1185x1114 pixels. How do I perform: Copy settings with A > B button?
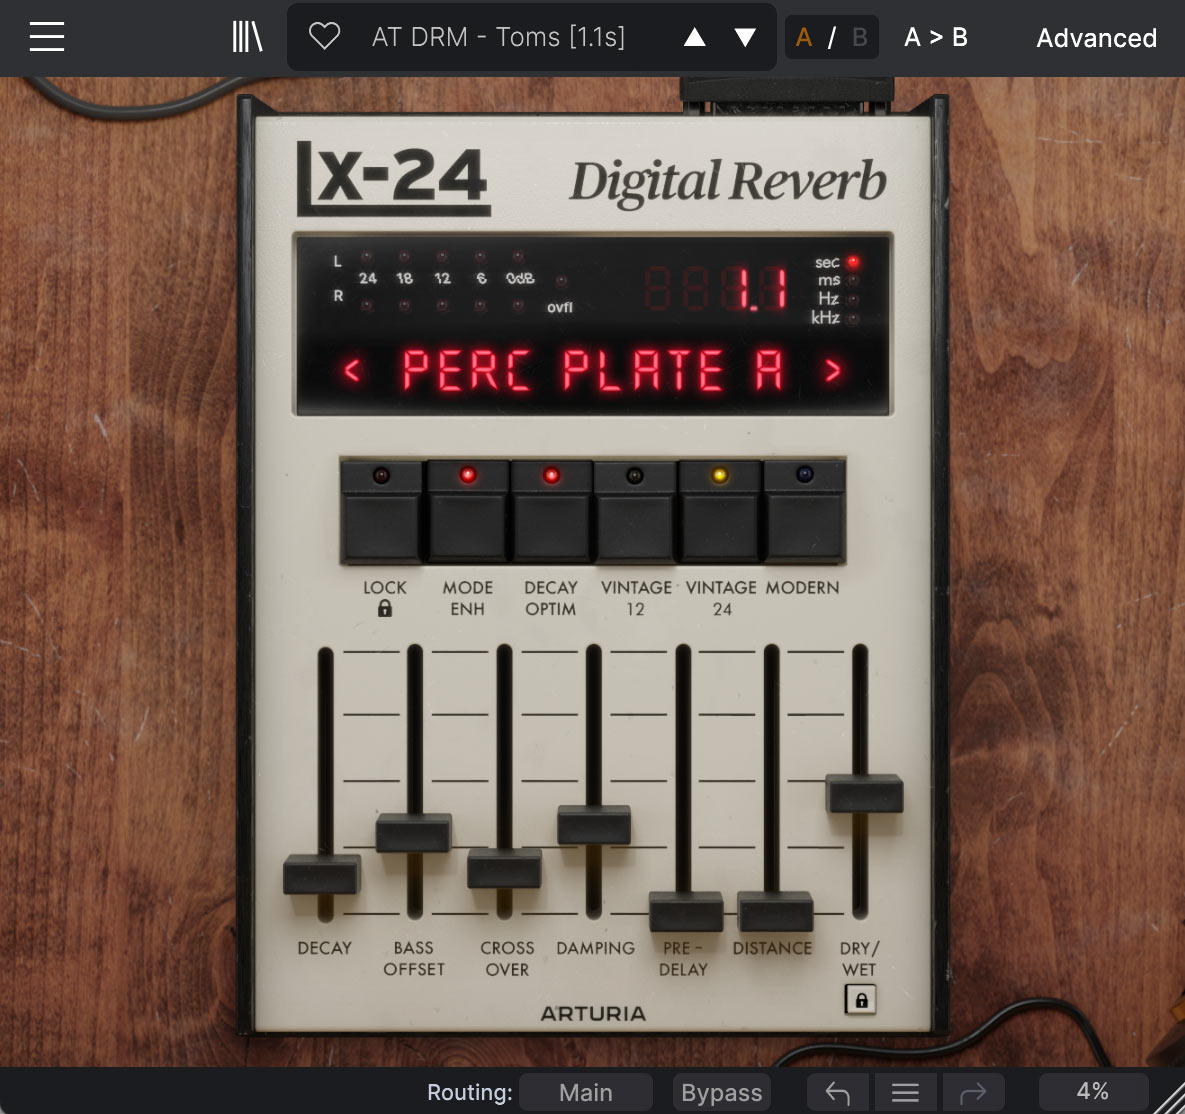(935, 38)
